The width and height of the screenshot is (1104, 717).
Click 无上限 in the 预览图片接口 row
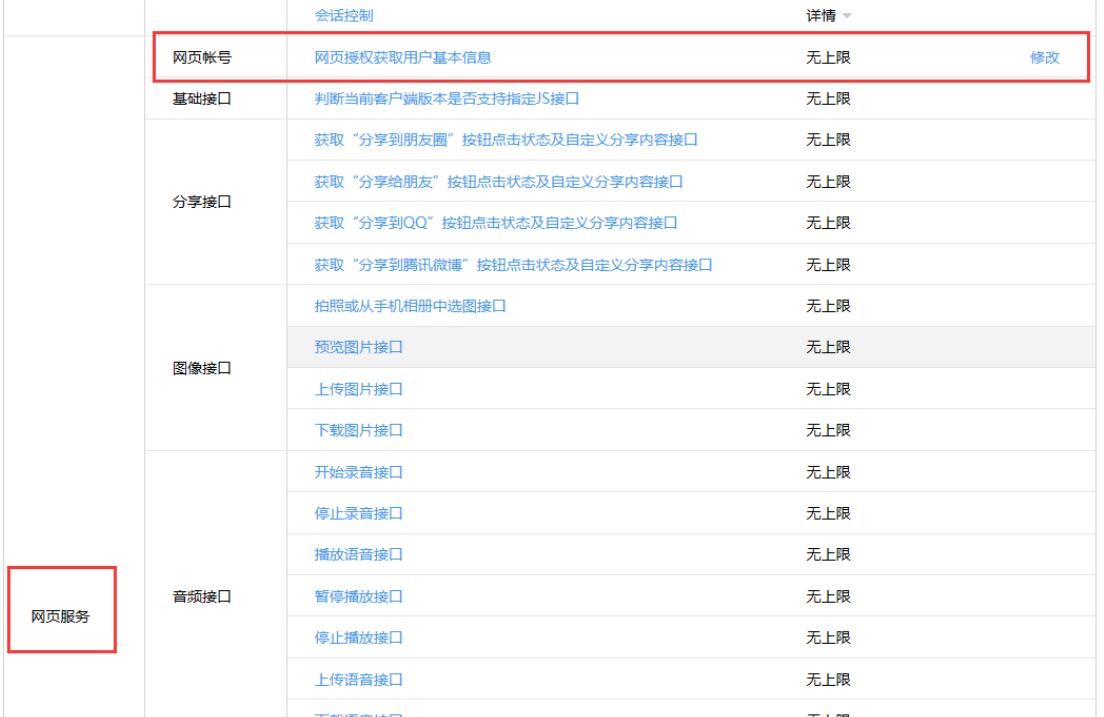click(828, 347)
